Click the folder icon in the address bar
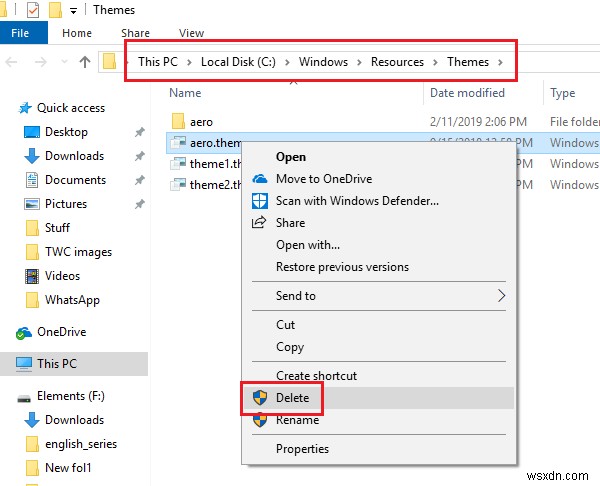 [x=109, y=61]
